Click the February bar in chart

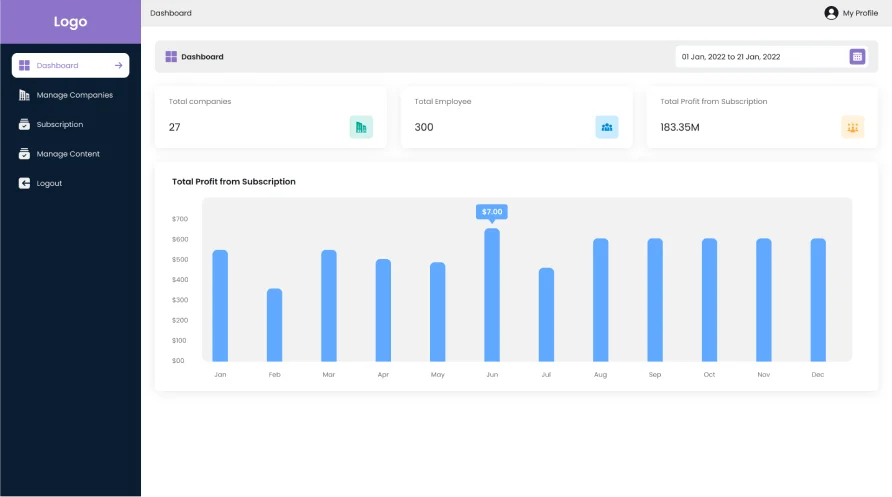[x=274, y=325]
